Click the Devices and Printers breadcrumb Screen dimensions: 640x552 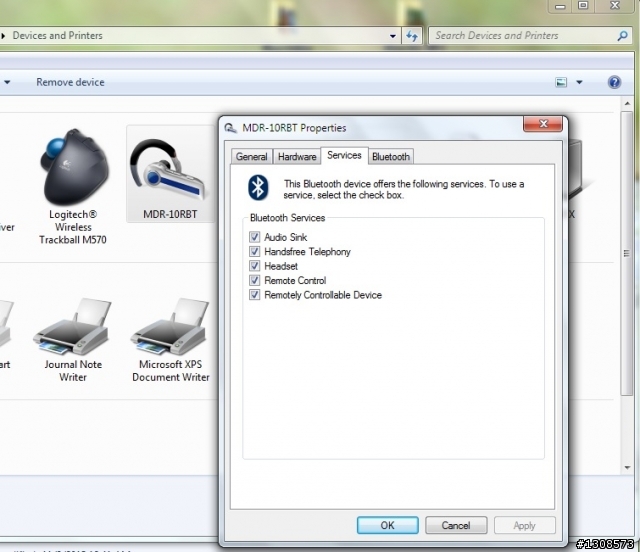[58, 36]
